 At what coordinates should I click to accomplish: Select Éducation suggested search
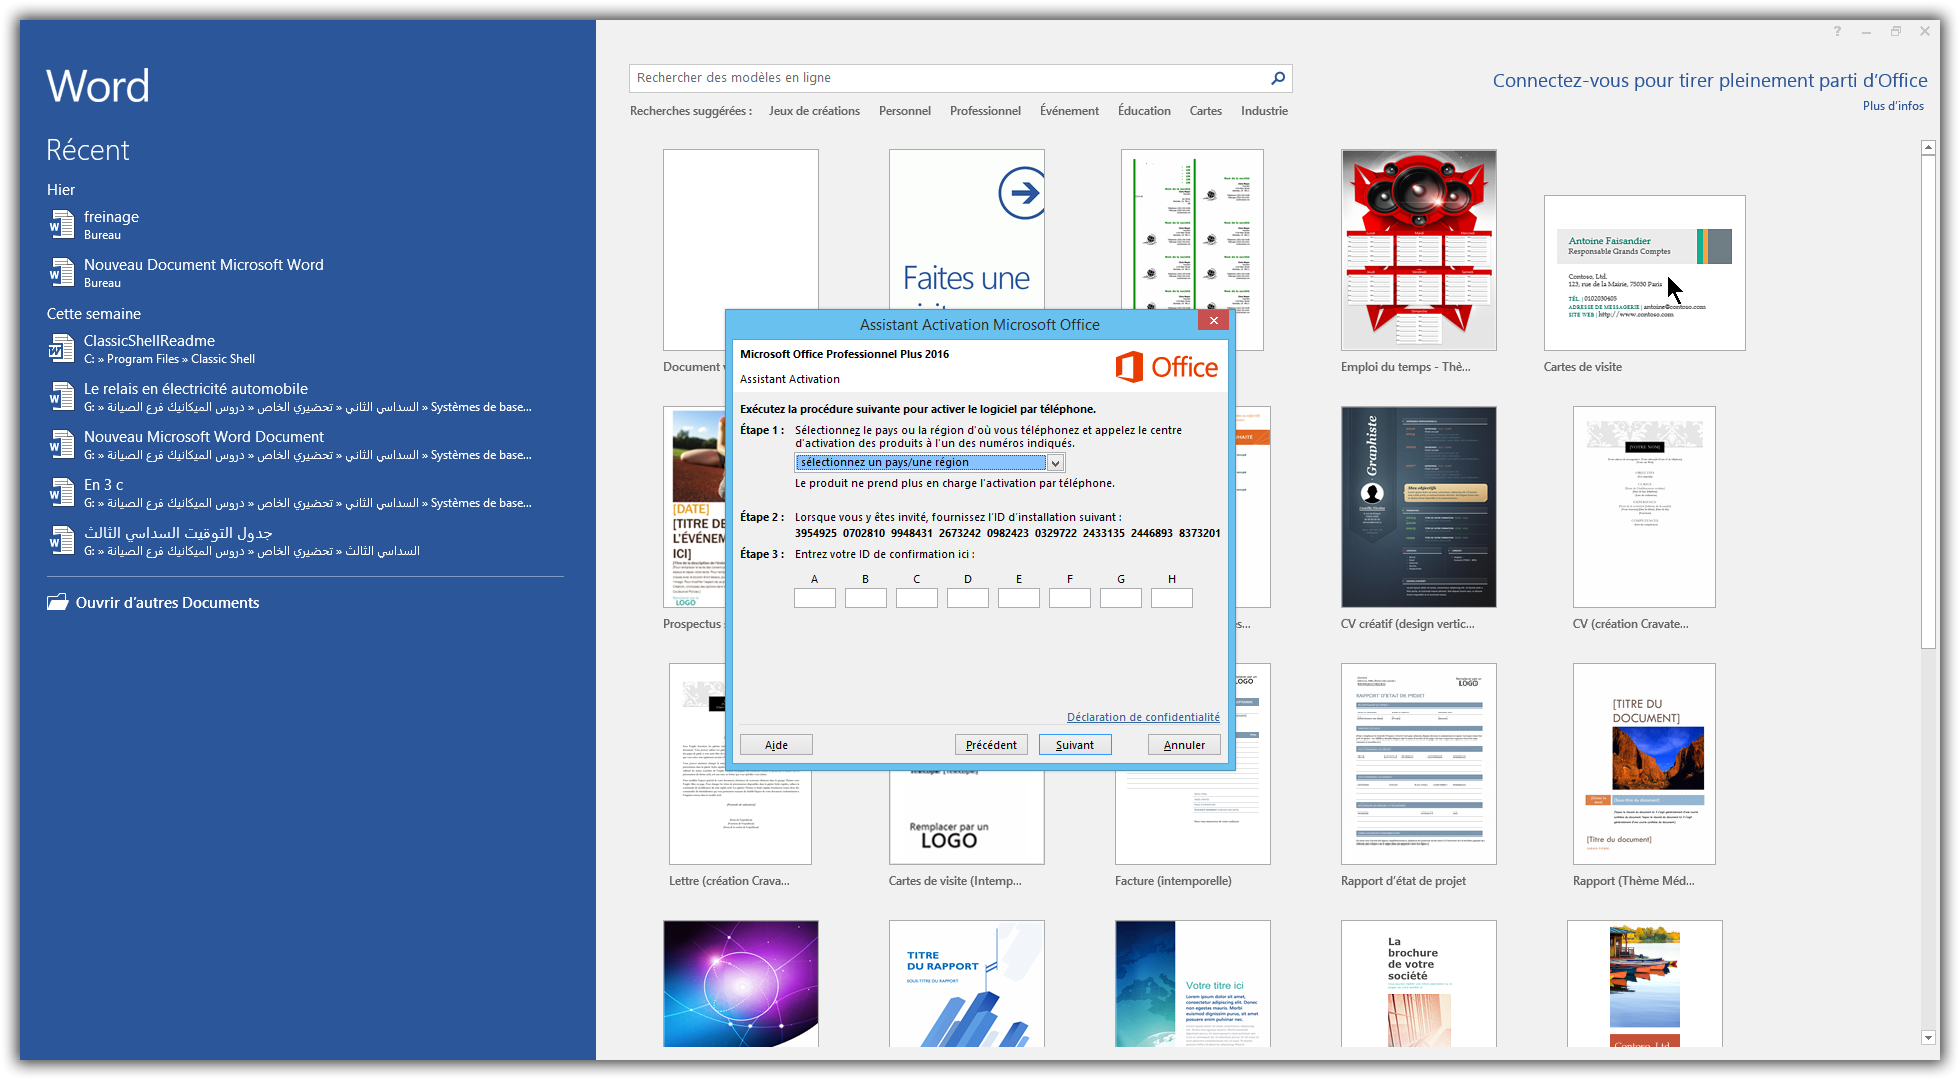tap(1144, 111)
